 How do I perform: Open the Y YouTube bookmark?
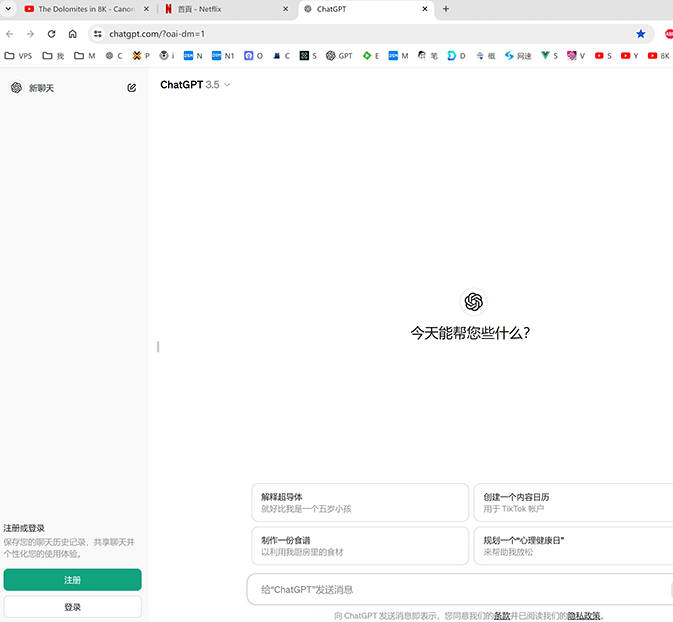pyautogui.click(x=630, y=56)
